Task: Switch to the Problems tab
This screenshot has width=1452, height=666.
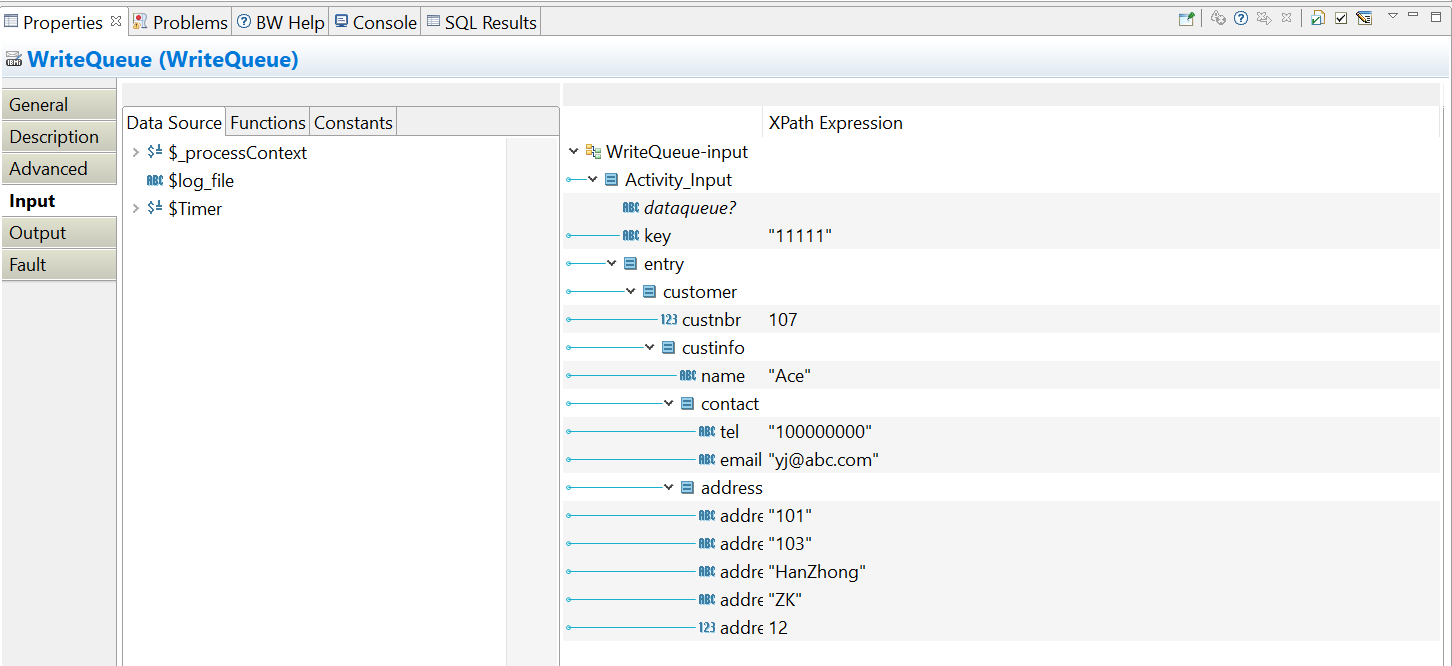Action: pos(180,22)
